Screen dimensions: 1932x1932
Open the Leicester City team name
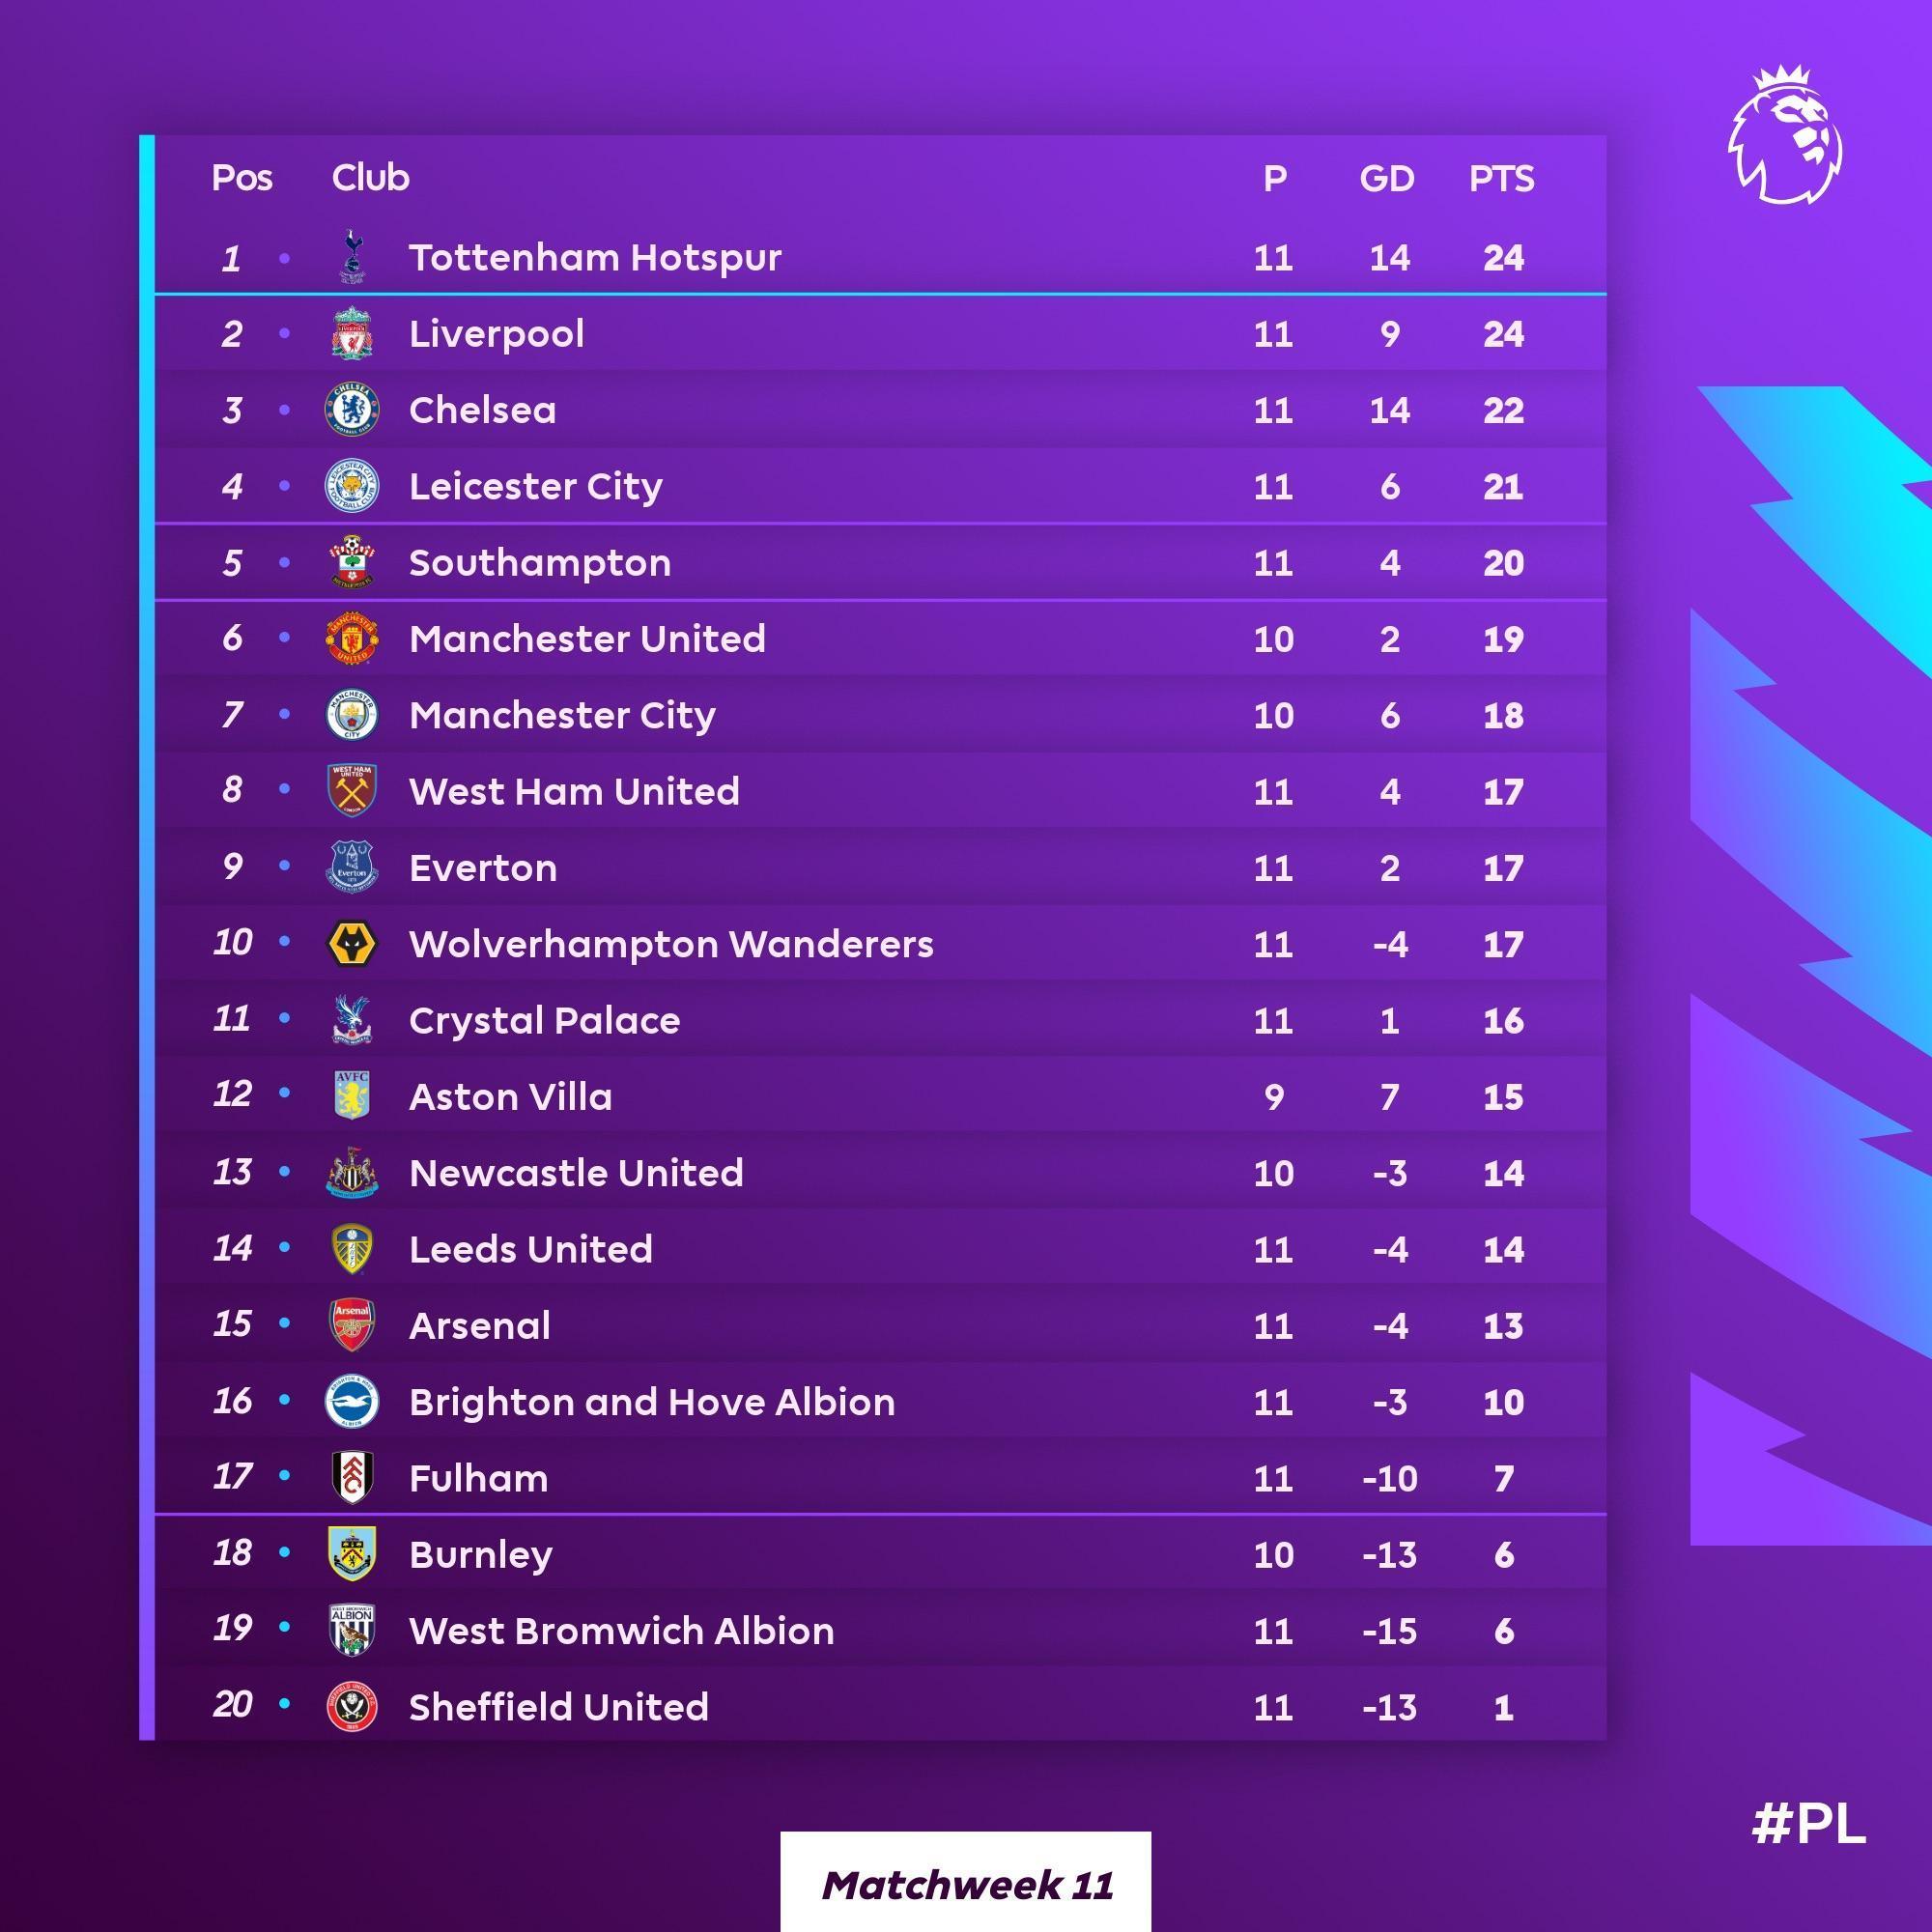pyautogui.click(x=535, y=487)
